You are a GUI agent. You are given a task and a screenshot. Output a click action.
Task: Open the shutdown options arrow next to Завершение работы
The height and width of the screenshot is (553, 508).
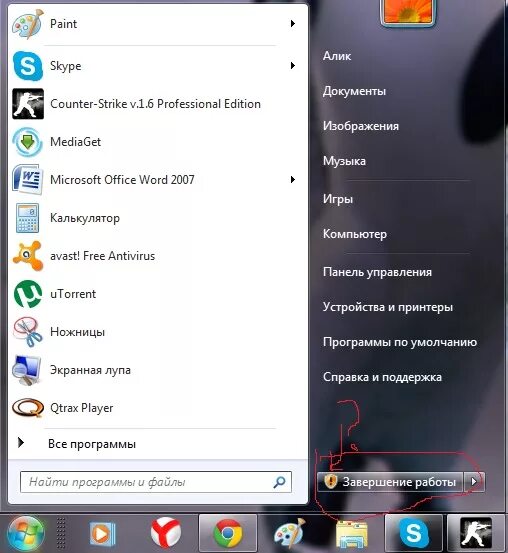coord(474,482)
